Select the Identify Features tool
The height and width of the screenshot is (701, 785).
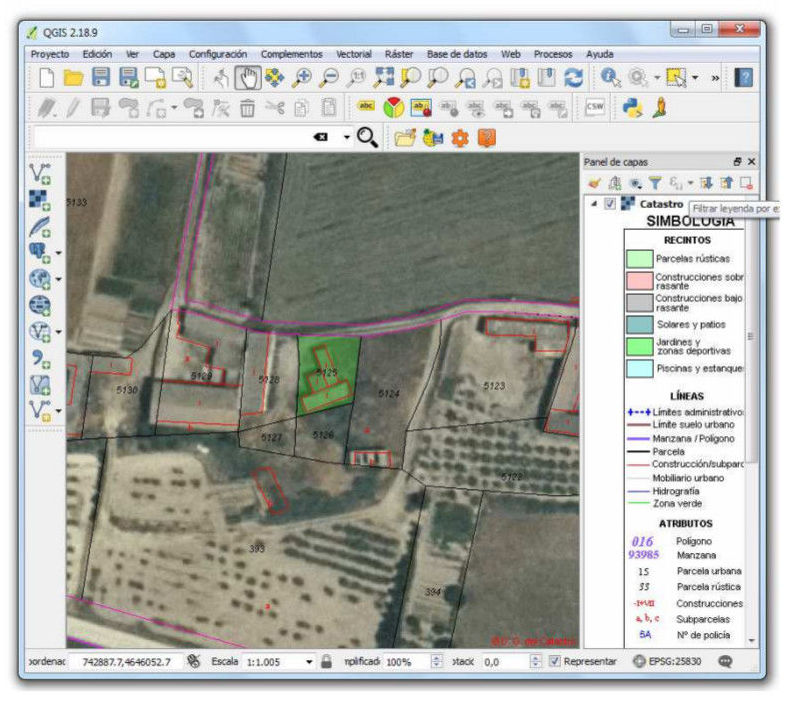(611, 78)
